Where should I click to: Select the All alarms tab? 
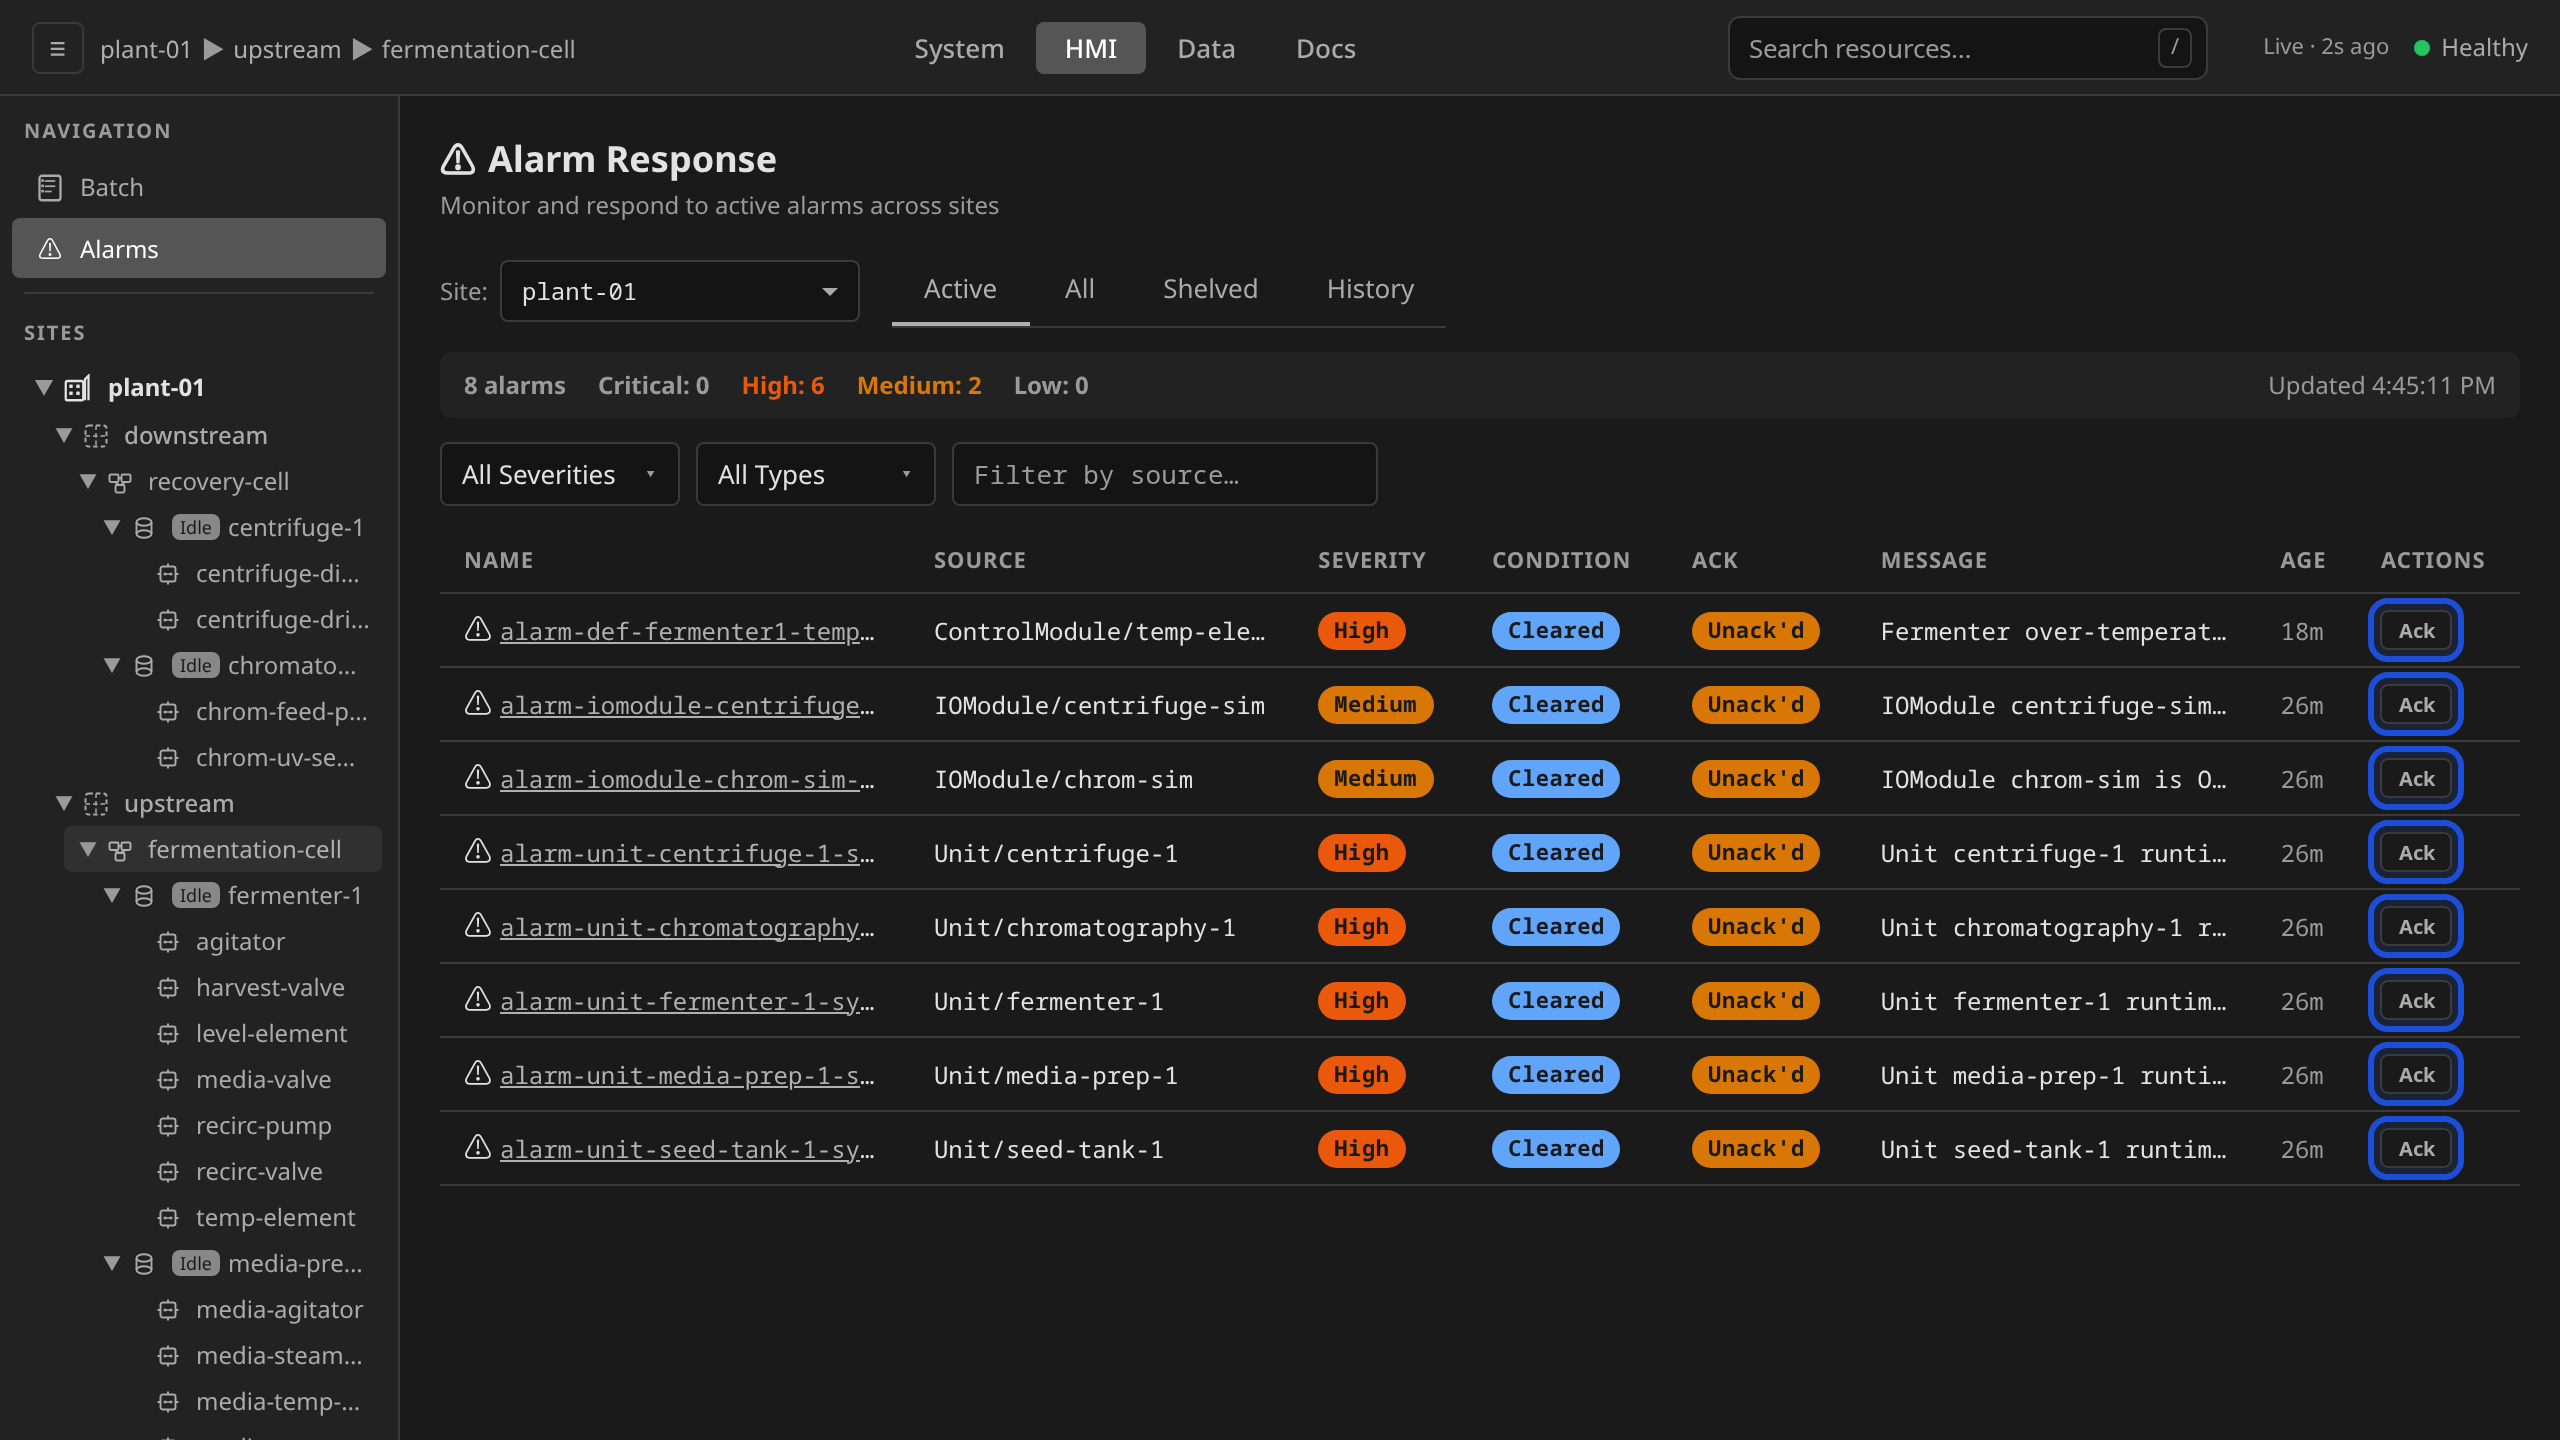click(x=1079, y=289)
